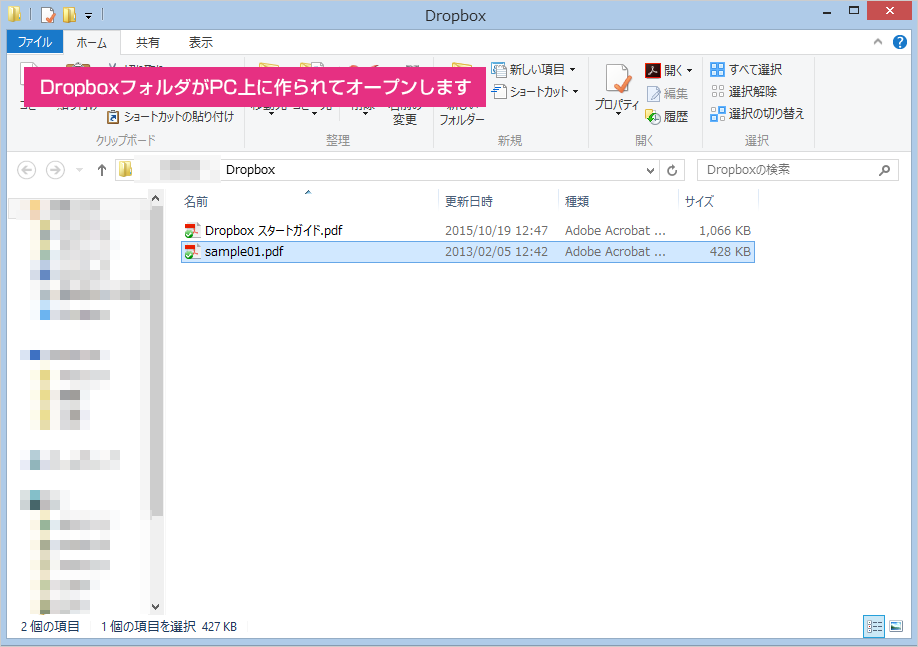
Task: Switch to the 共有 ribbon tab
Action: (x=148, y=43)
